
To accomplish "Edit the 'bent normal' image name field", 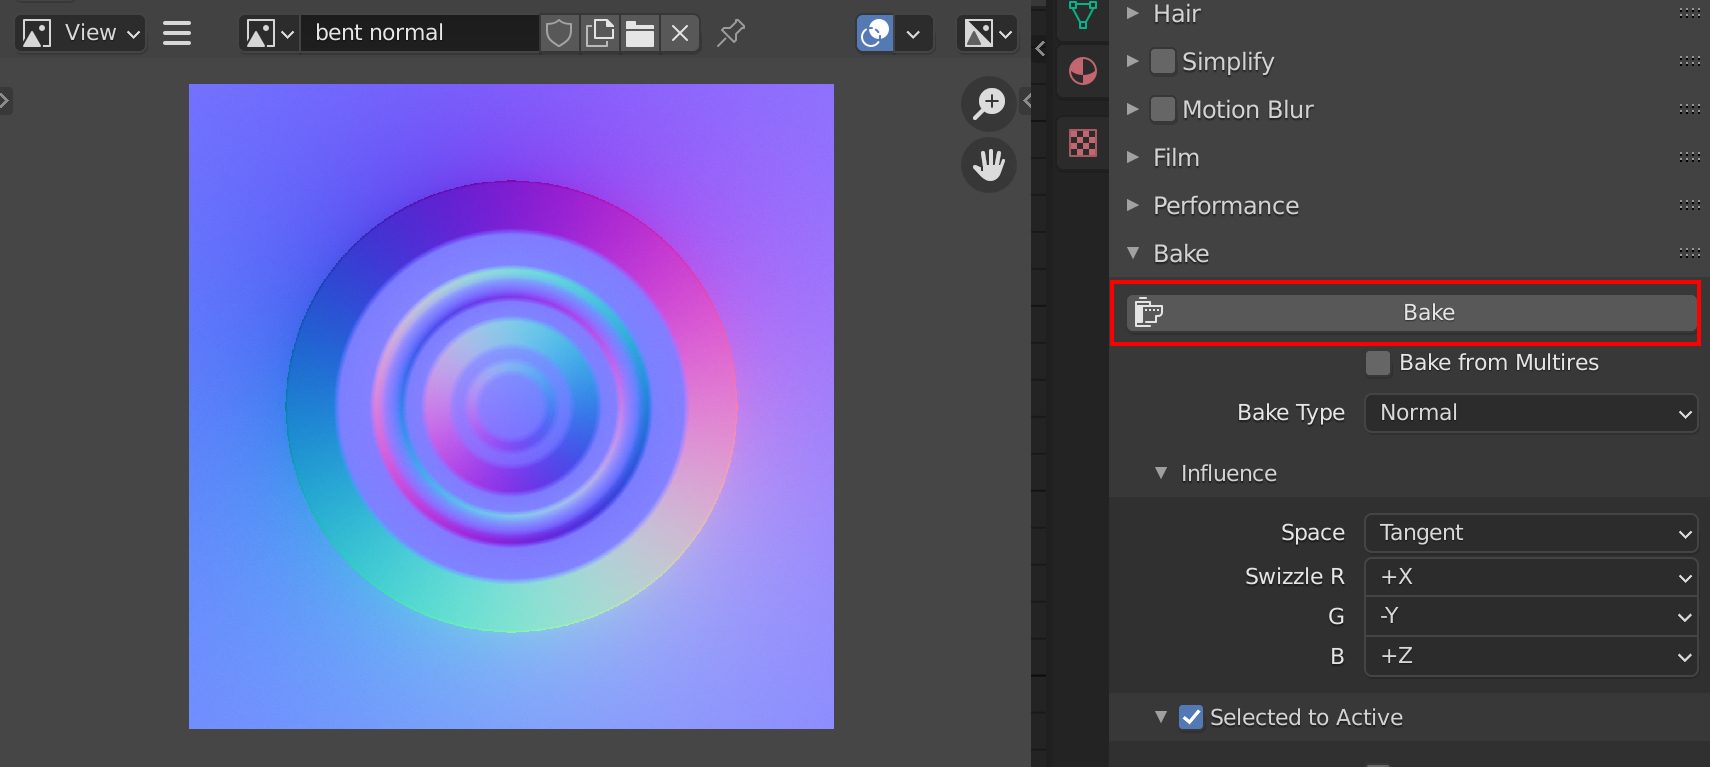I will (420, 33).
